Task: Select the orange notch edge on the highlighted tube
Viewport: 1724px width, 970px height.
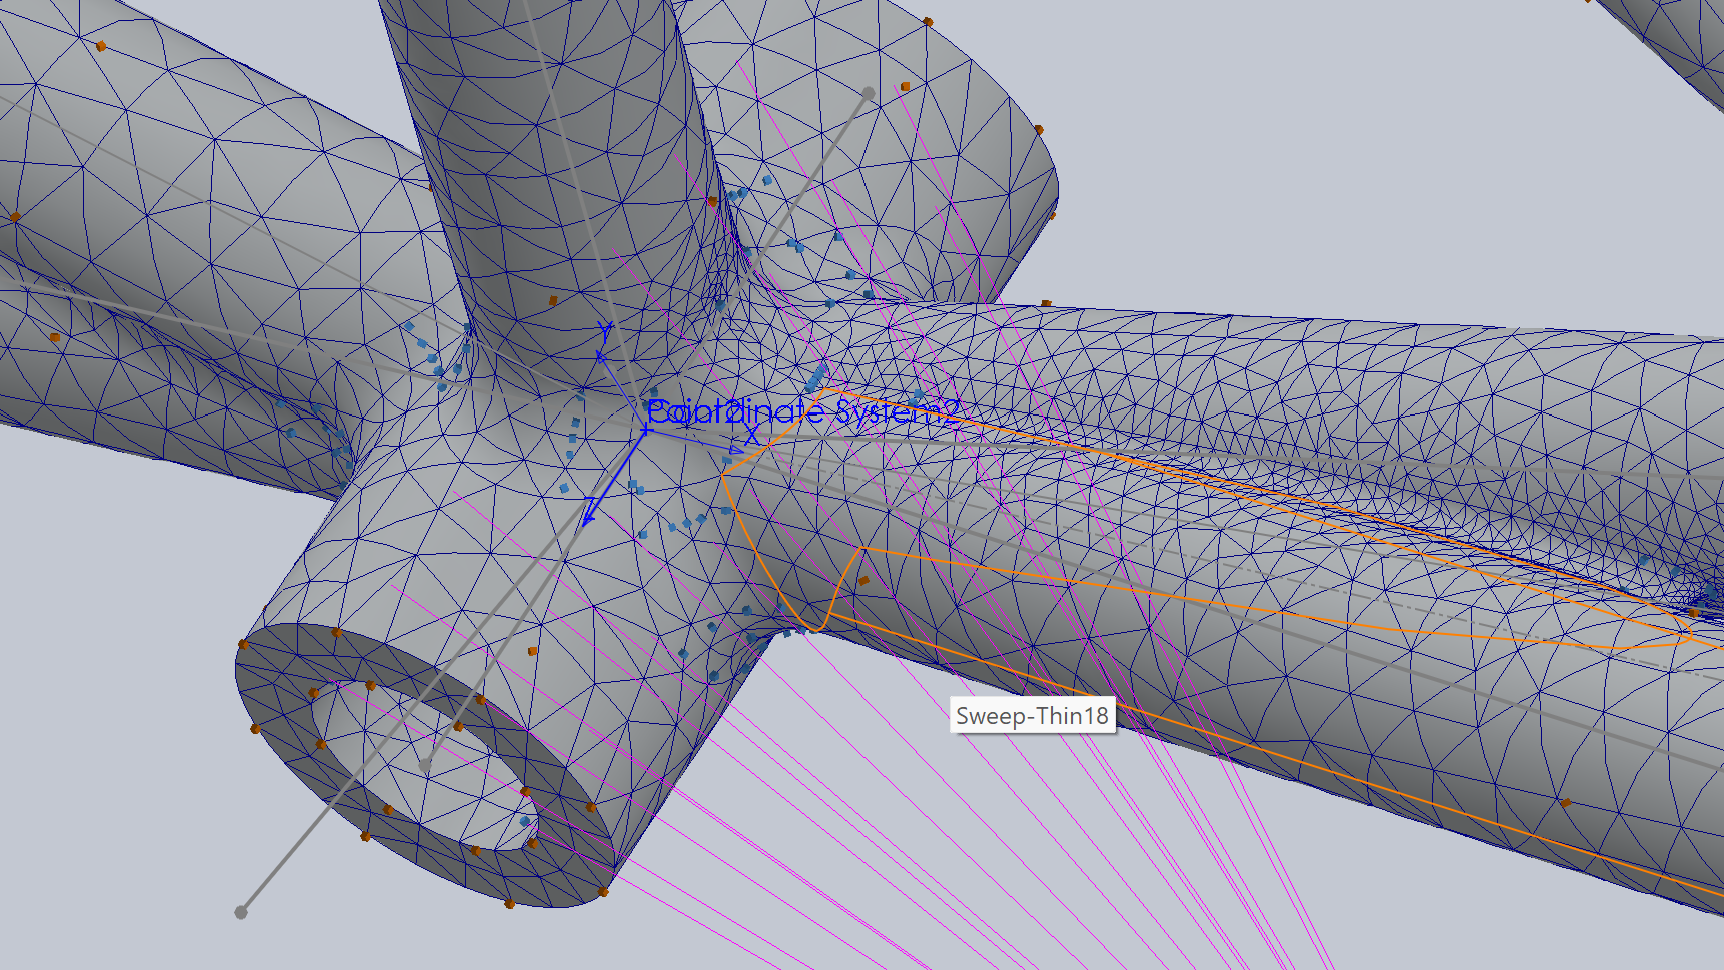Action: (845, 580)
